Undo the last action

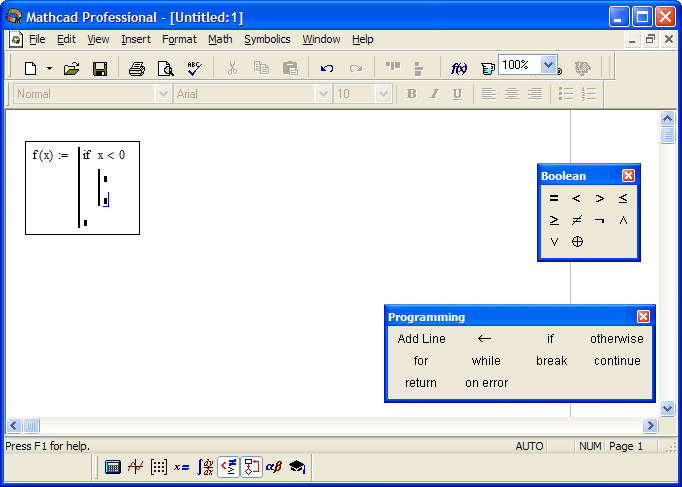[x=327, y=68]
